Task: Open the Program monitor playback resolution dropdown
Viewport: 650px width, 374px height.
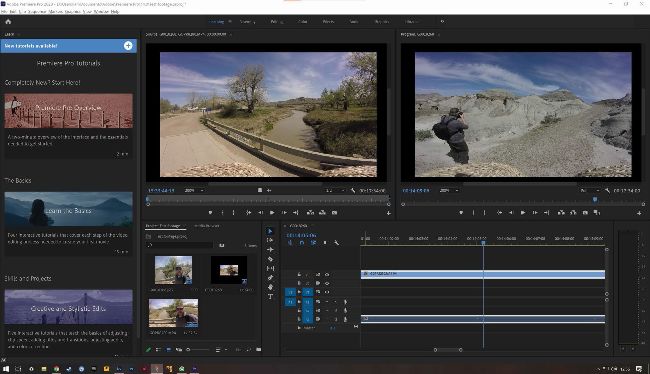Action: 589,191
